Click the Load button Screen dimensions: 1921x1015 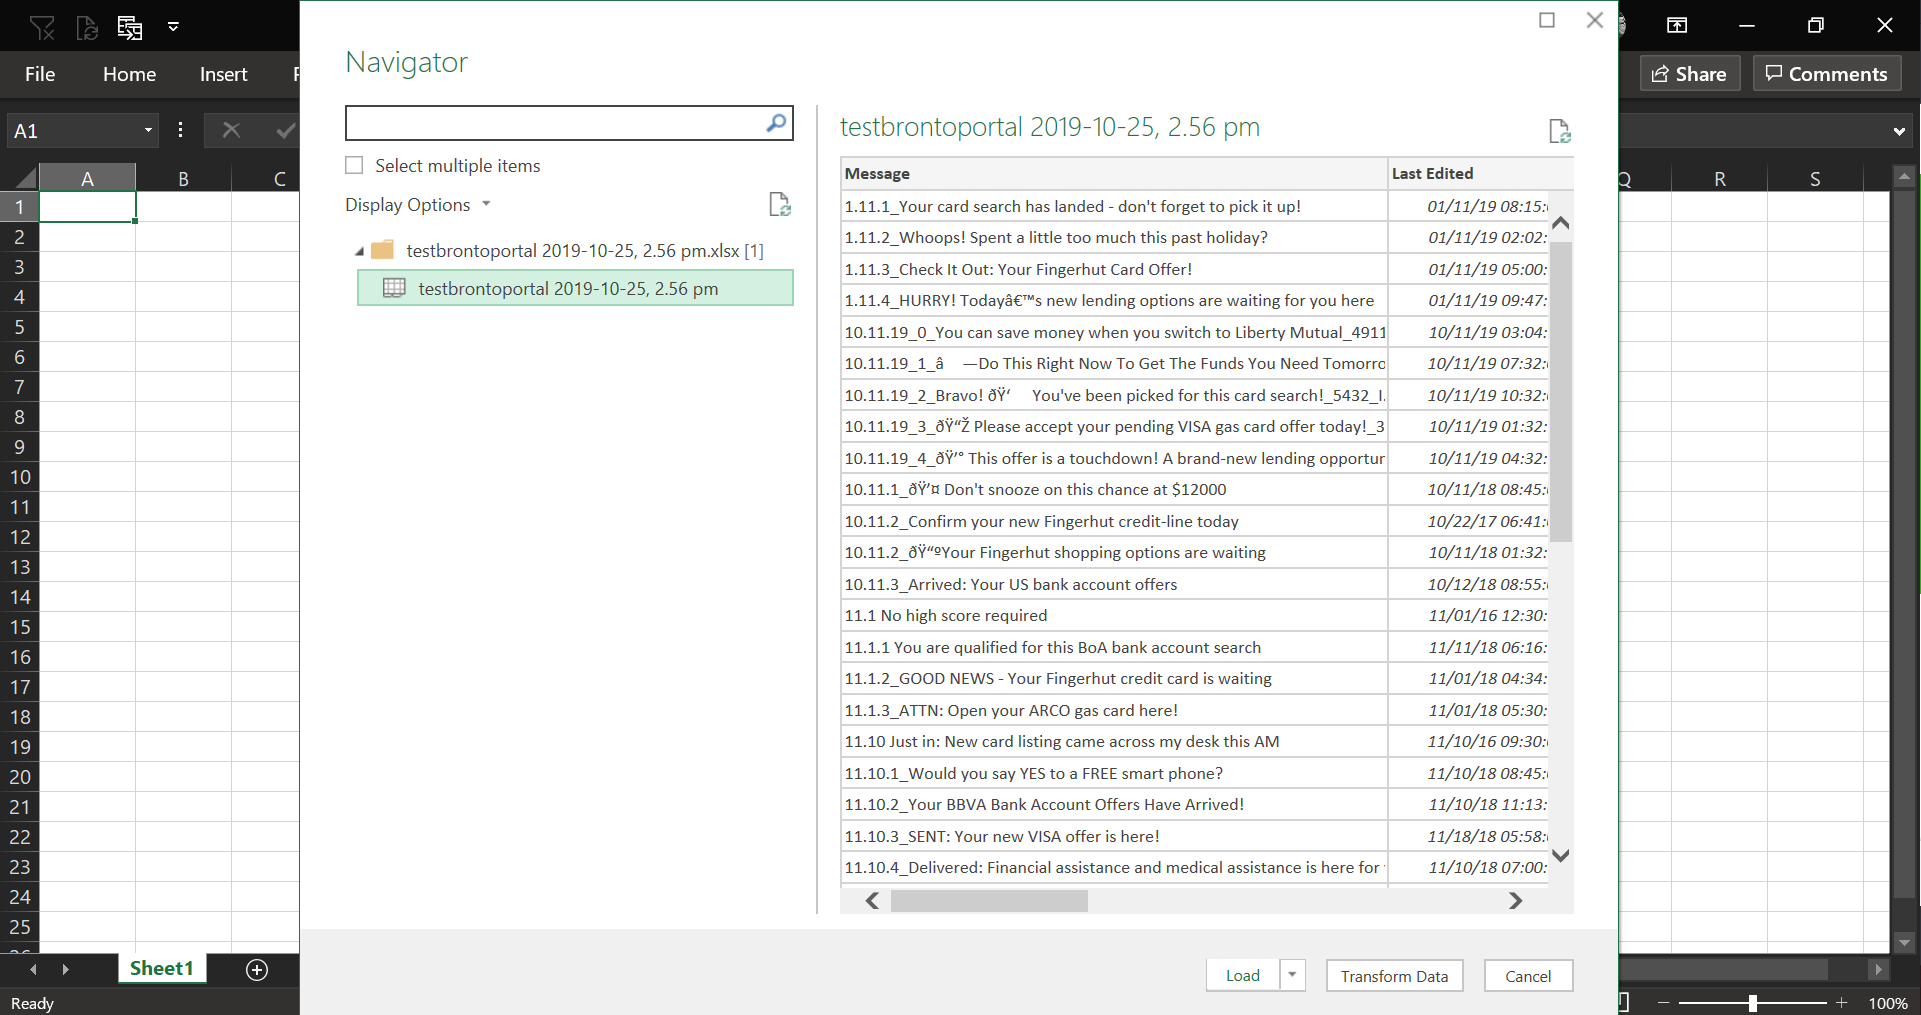click(x=1243, y=975)
